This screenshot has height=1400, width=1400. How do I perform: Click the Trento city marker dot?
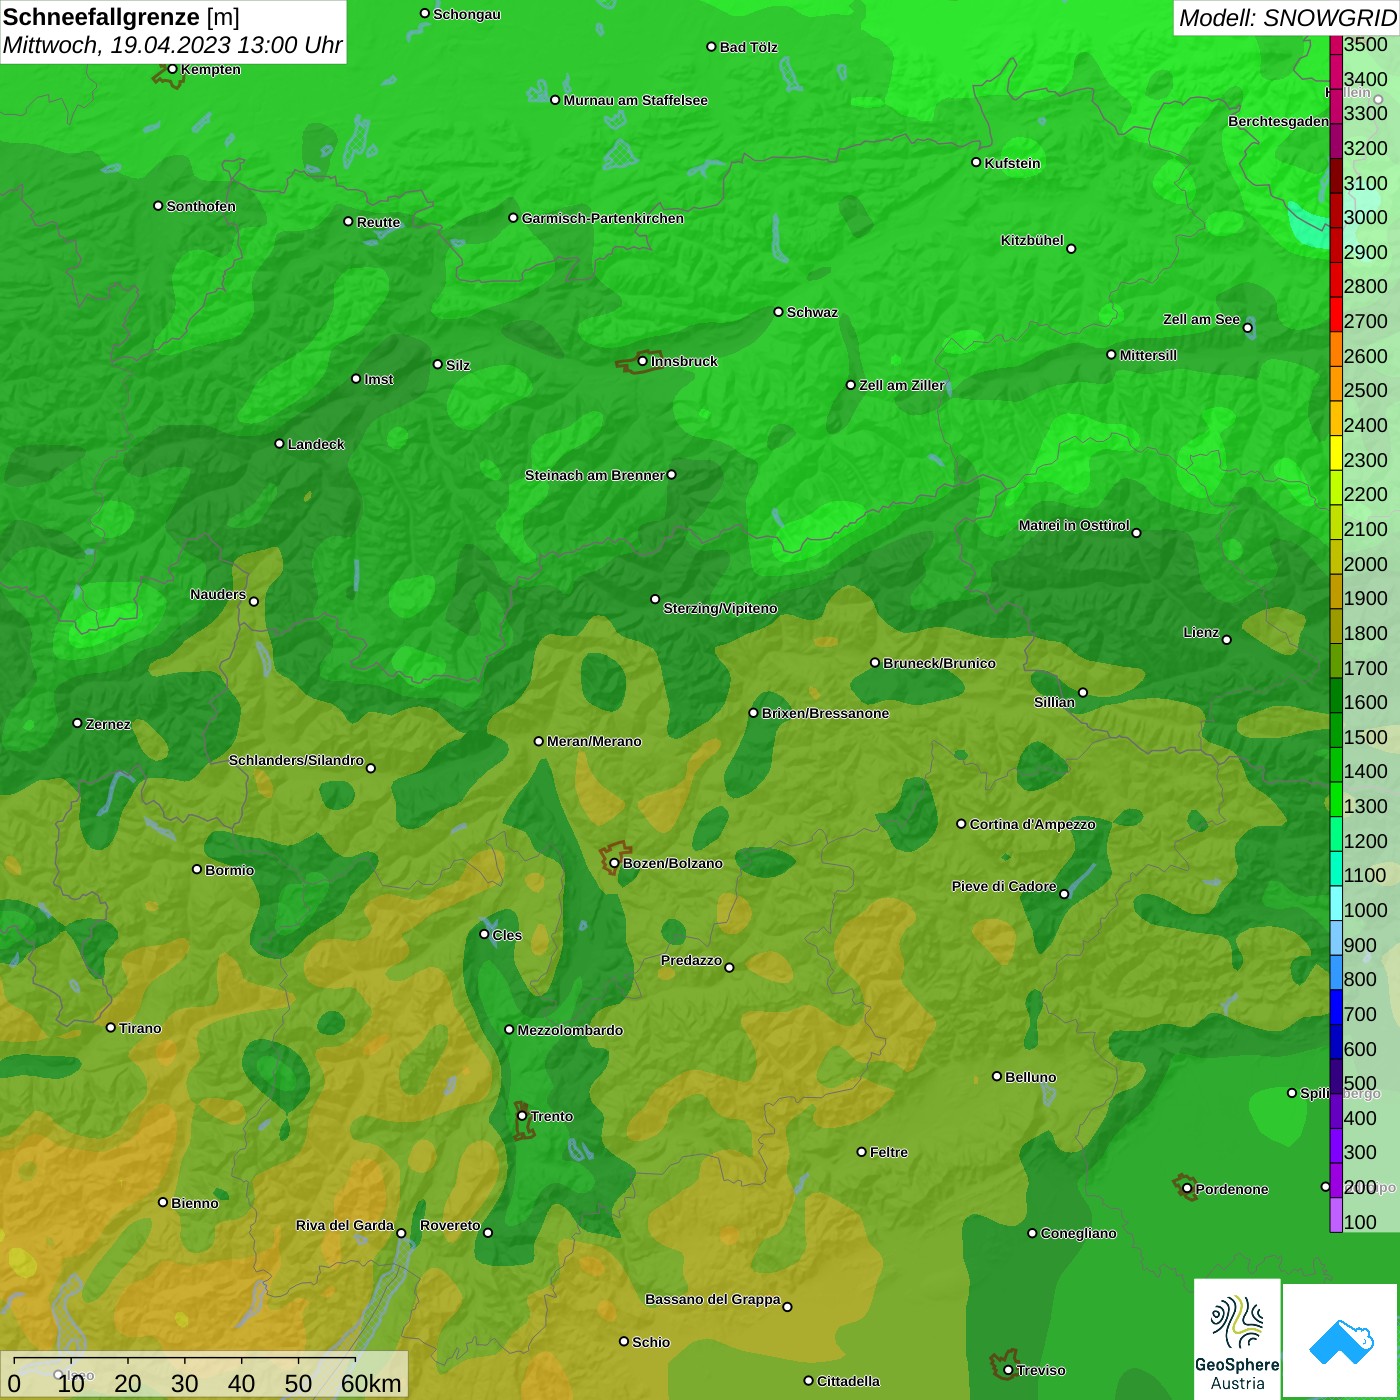click(522, 1116)
